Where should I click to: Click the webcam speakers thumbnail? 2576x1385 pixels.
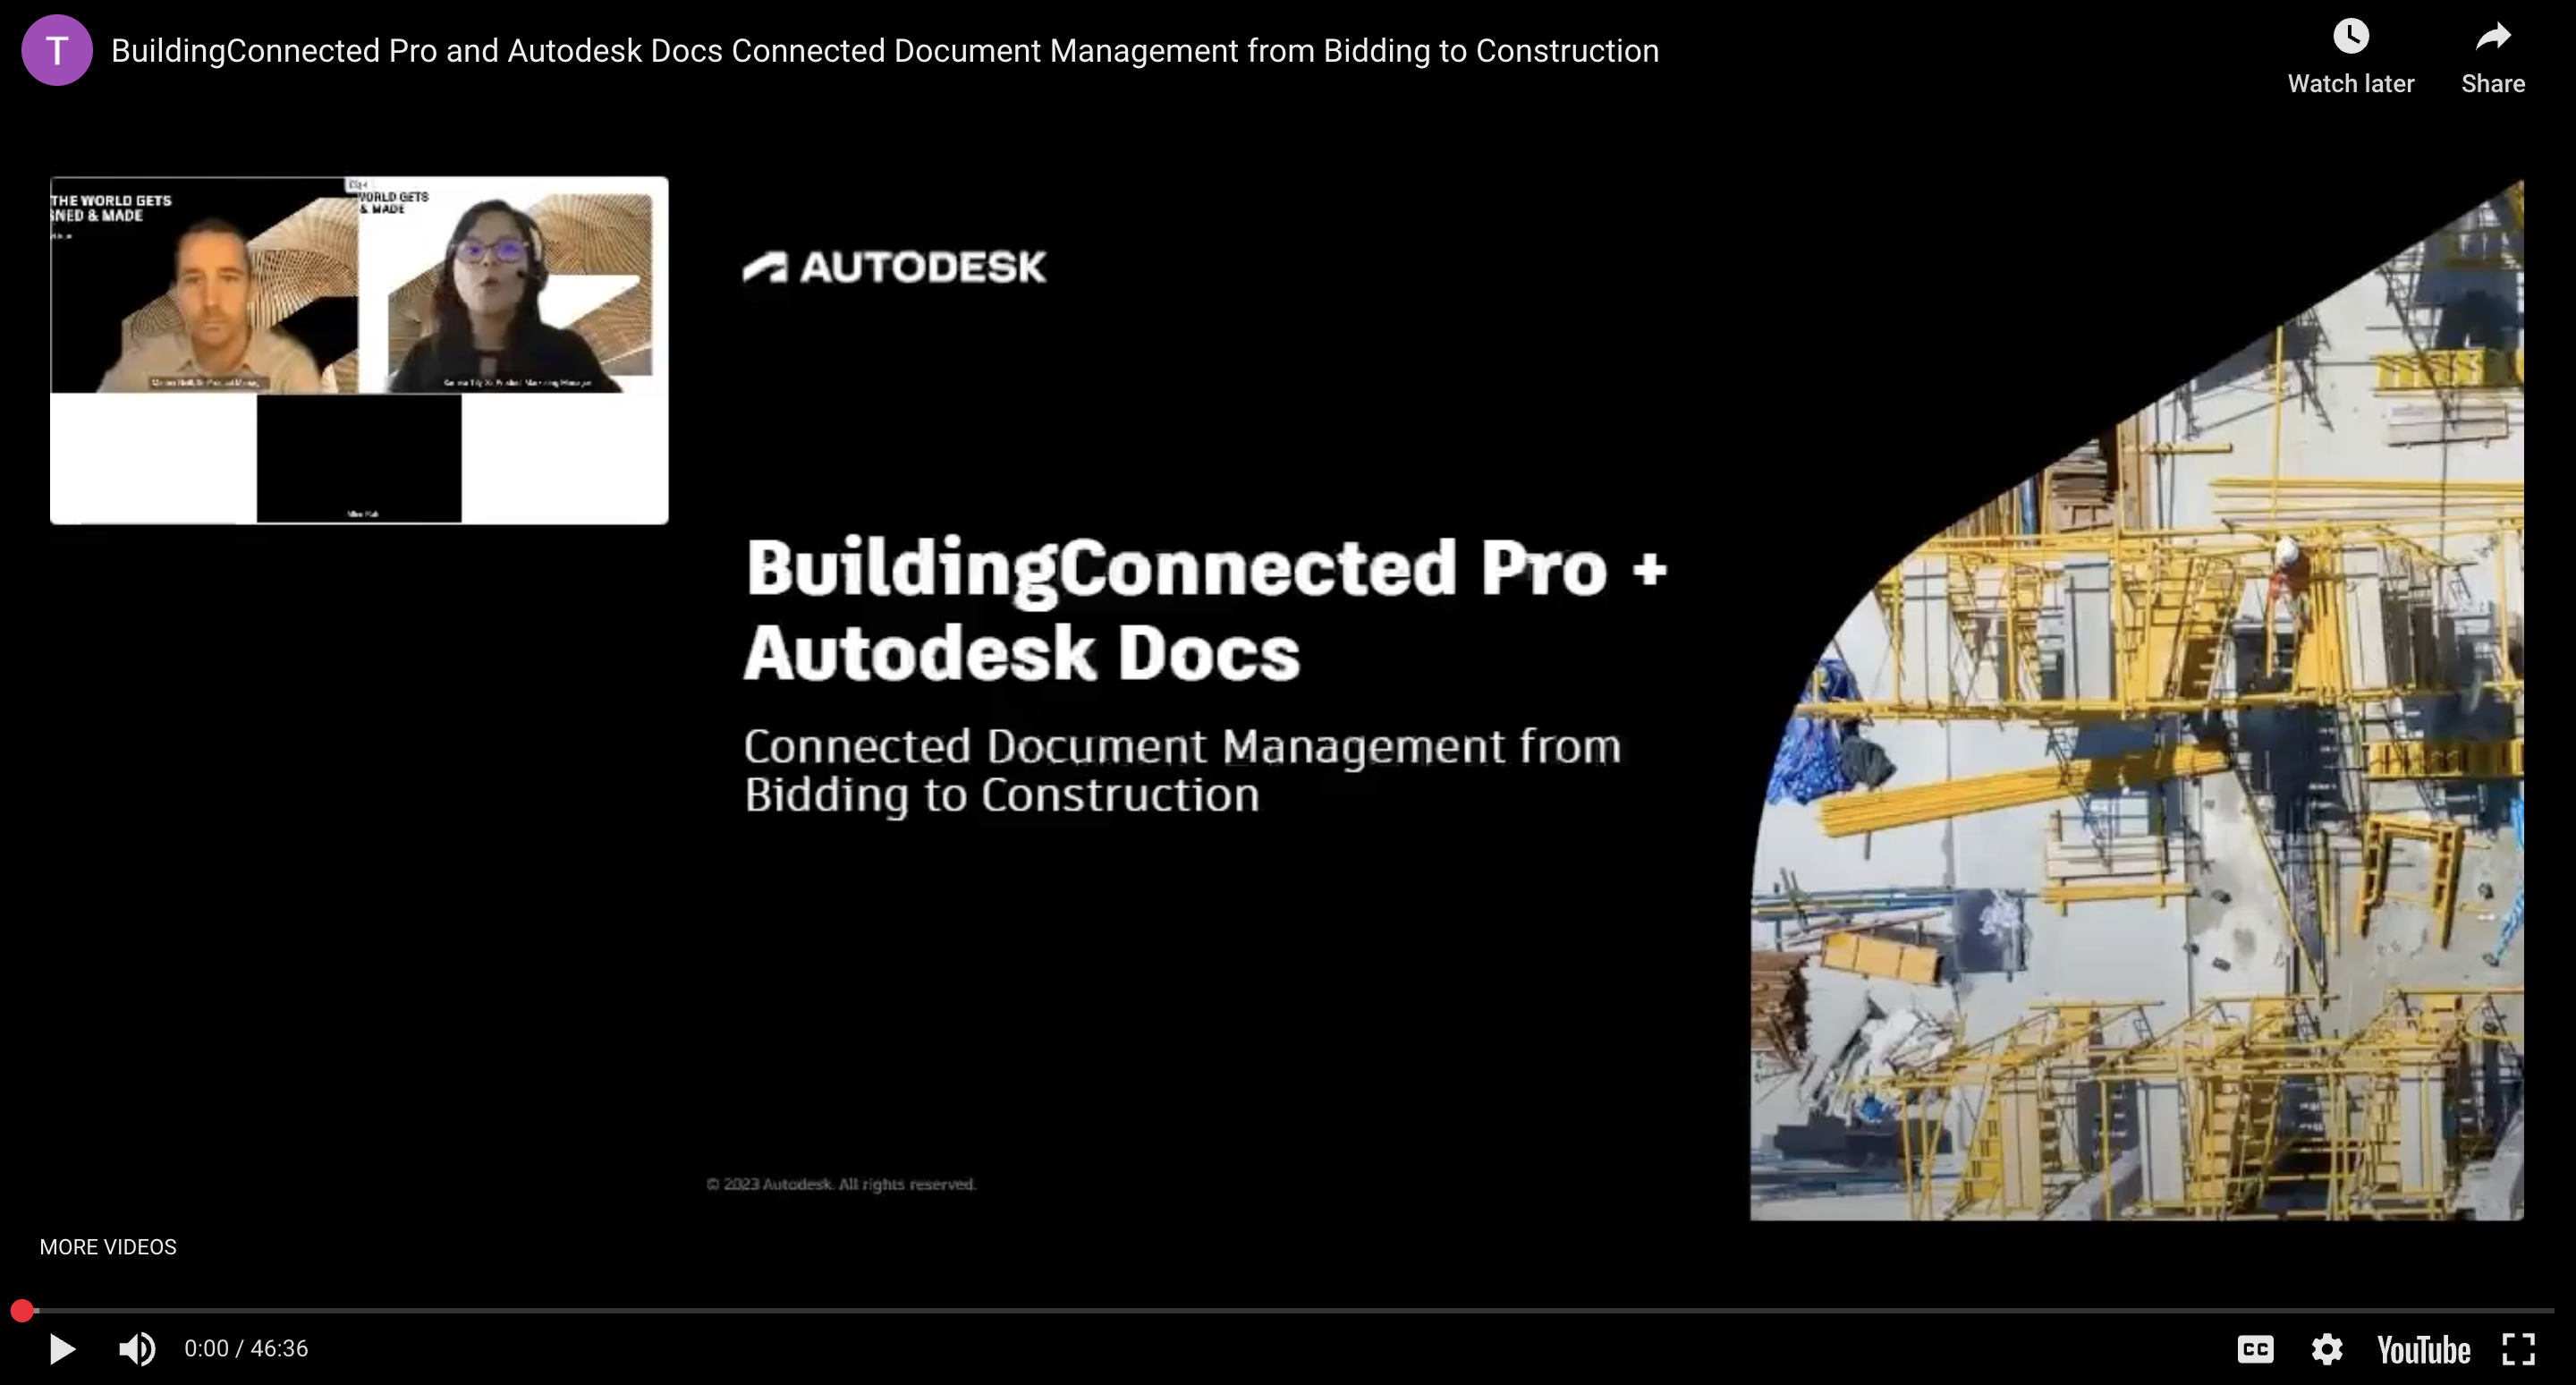(x=359, y=350)
